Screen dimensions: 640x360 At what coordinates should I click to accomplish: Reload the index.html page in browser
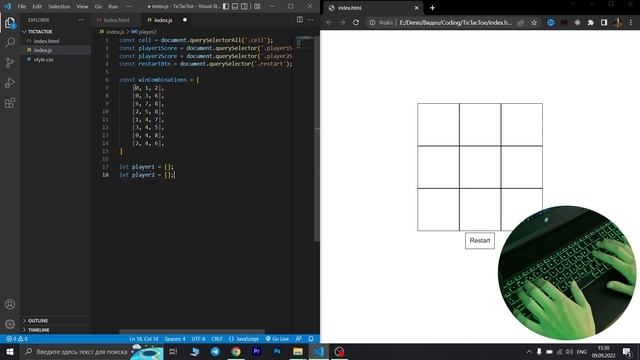[356, 22]
